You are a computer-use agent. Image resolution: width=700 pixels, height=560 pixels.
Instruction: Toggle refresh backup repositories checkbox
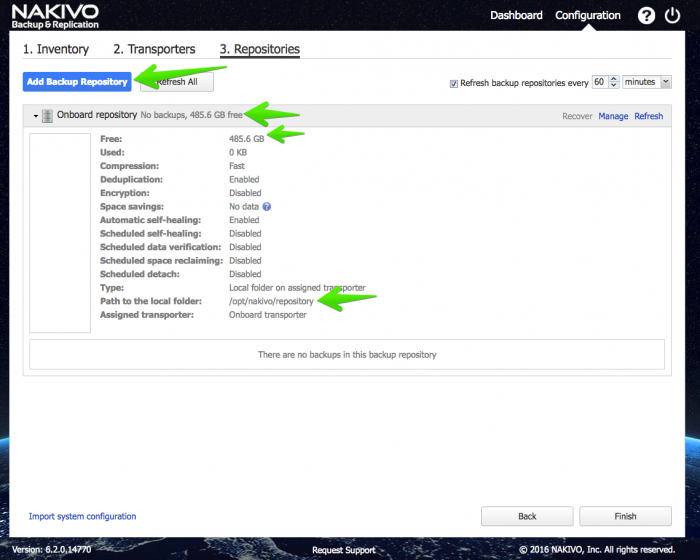pos(454,84)
